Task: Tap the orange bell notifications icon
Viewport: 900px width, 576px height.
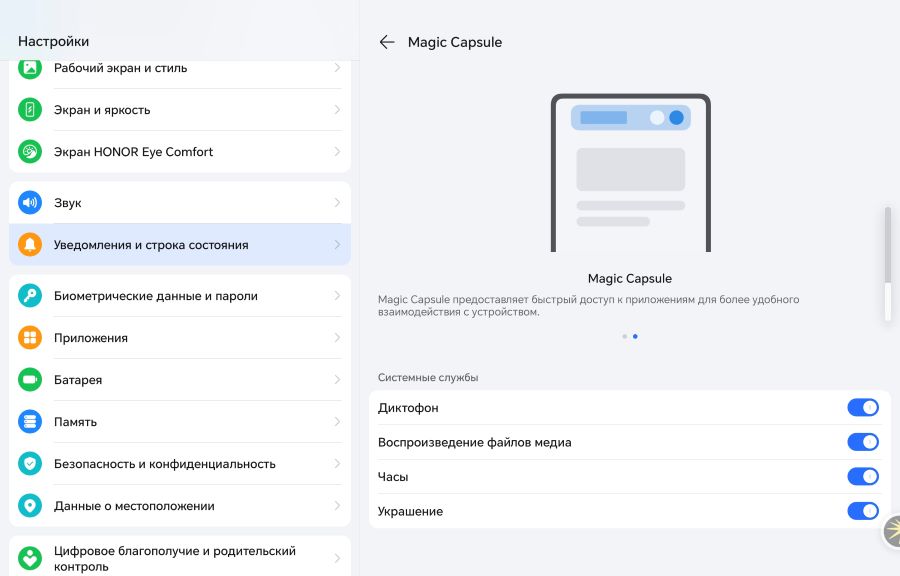Action: [30, 244]
